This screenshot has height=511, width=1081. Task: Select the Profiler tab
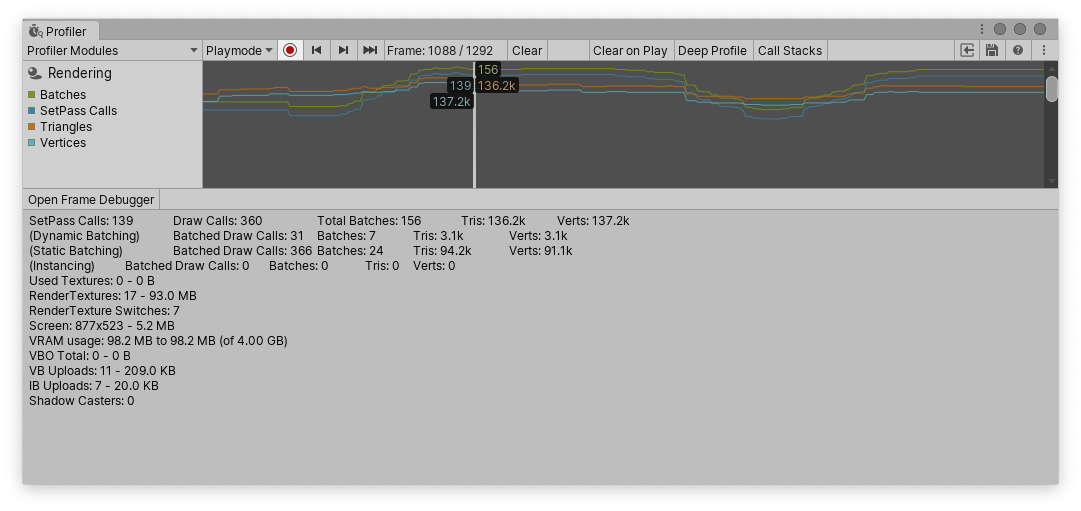pos(60,31)
